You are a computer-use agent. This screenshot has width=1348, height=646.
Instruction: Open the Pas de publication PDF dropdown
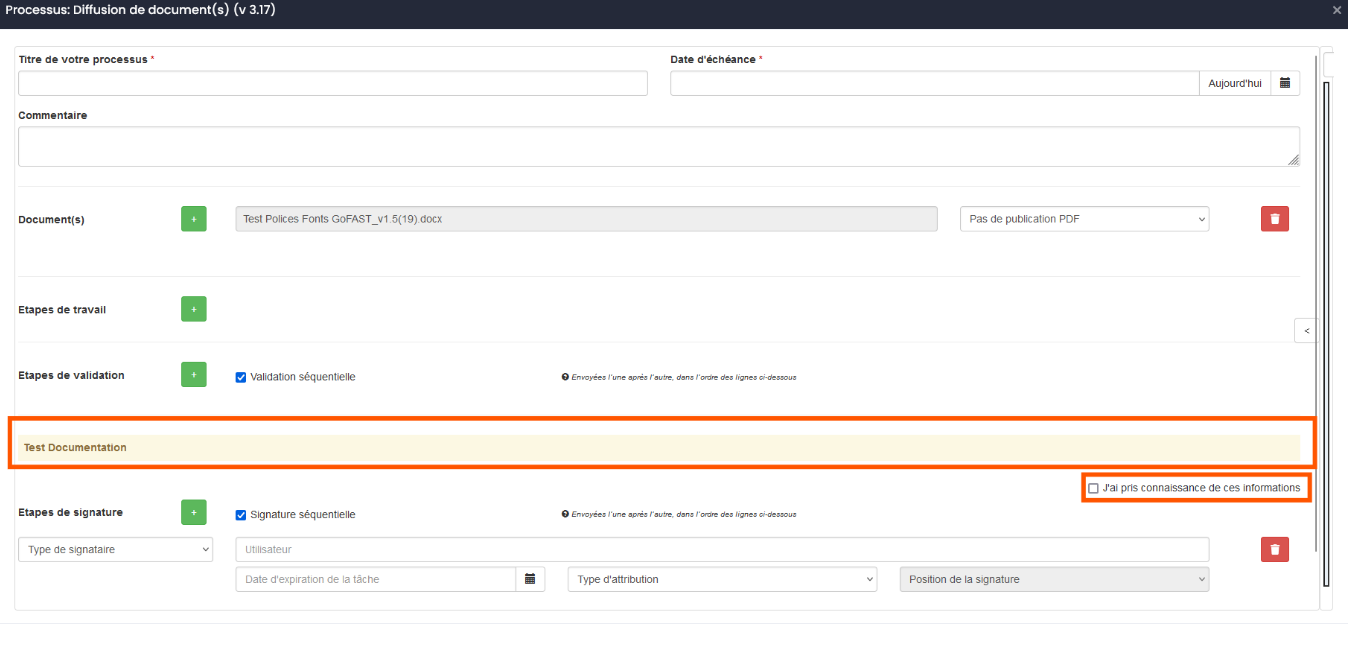(x=1084, y=219)
